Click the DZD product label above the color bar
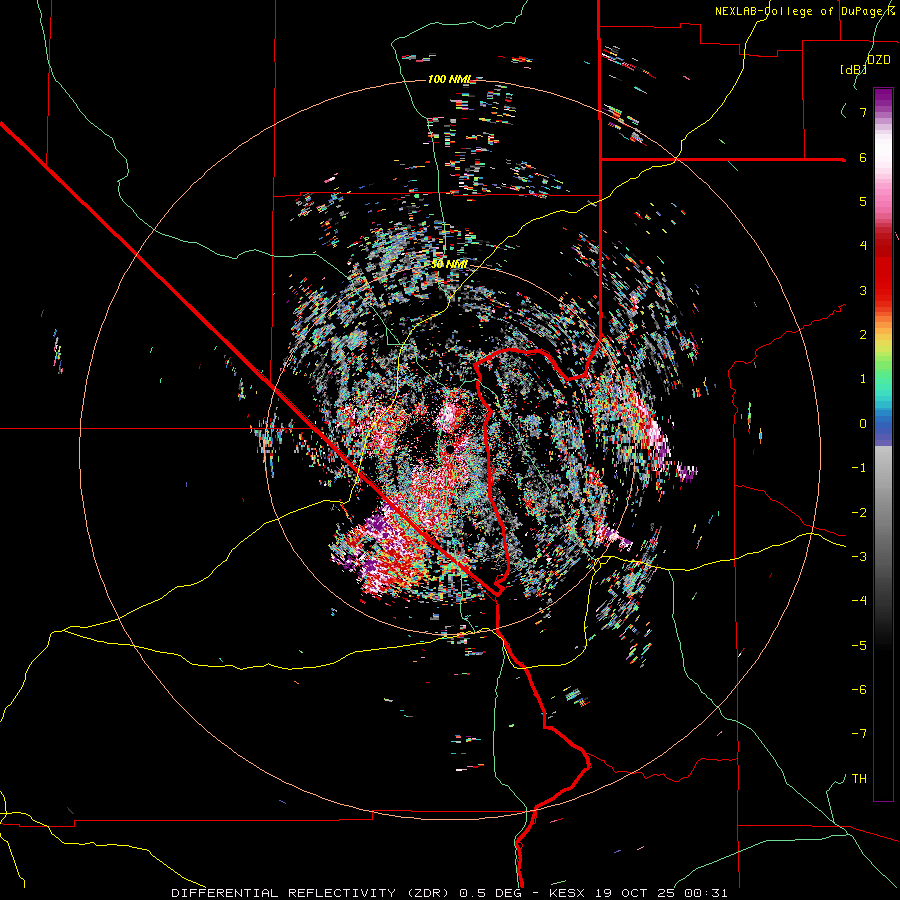The width and height of the screenshot is (900, 900). tap(878, 60)
